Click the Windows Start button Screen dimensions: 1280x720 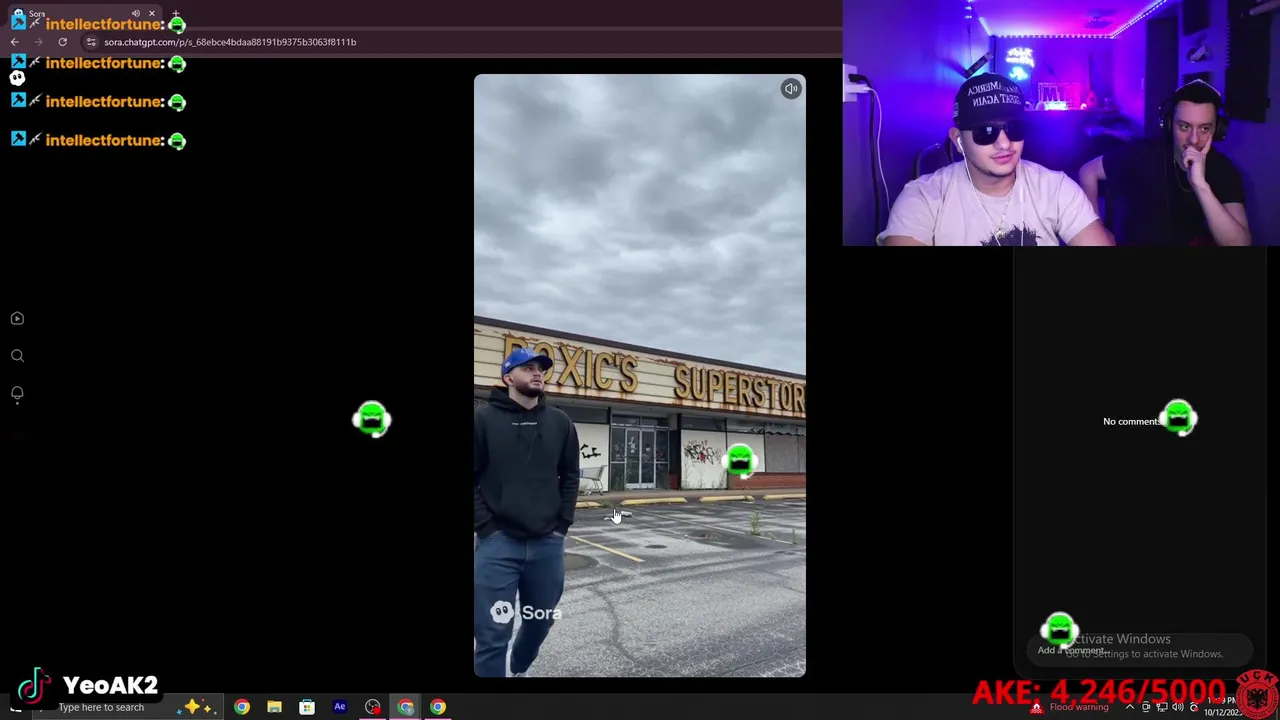click(16, 707)
